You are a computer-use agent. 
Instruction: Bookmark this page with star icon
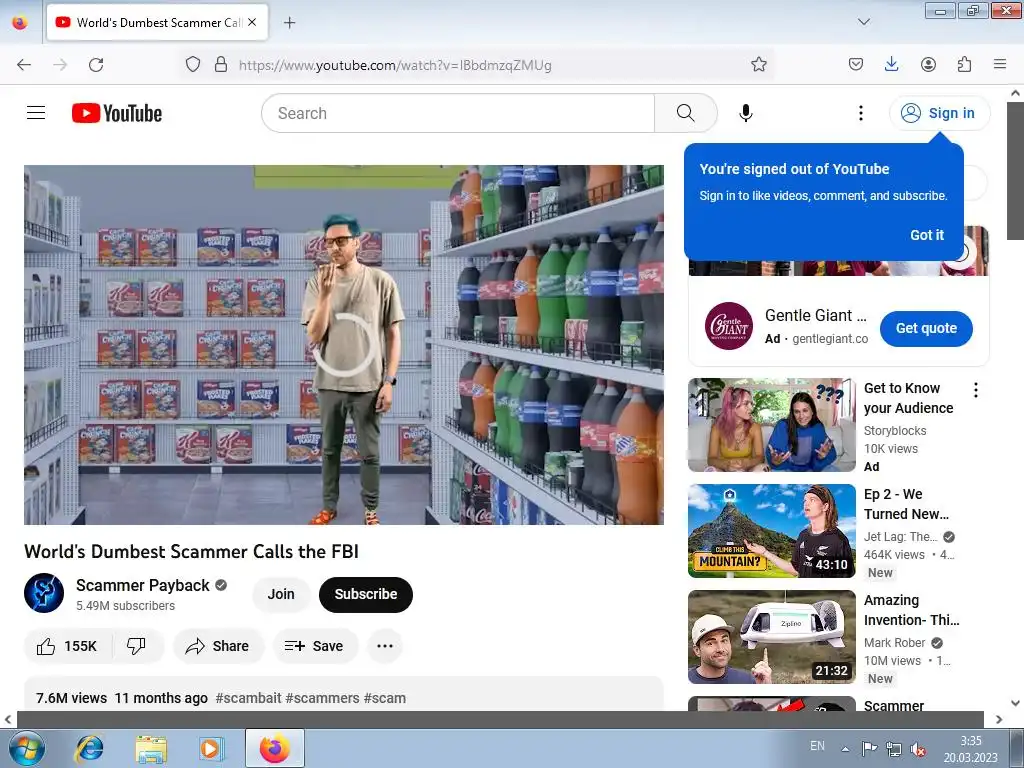click(758, 64)
